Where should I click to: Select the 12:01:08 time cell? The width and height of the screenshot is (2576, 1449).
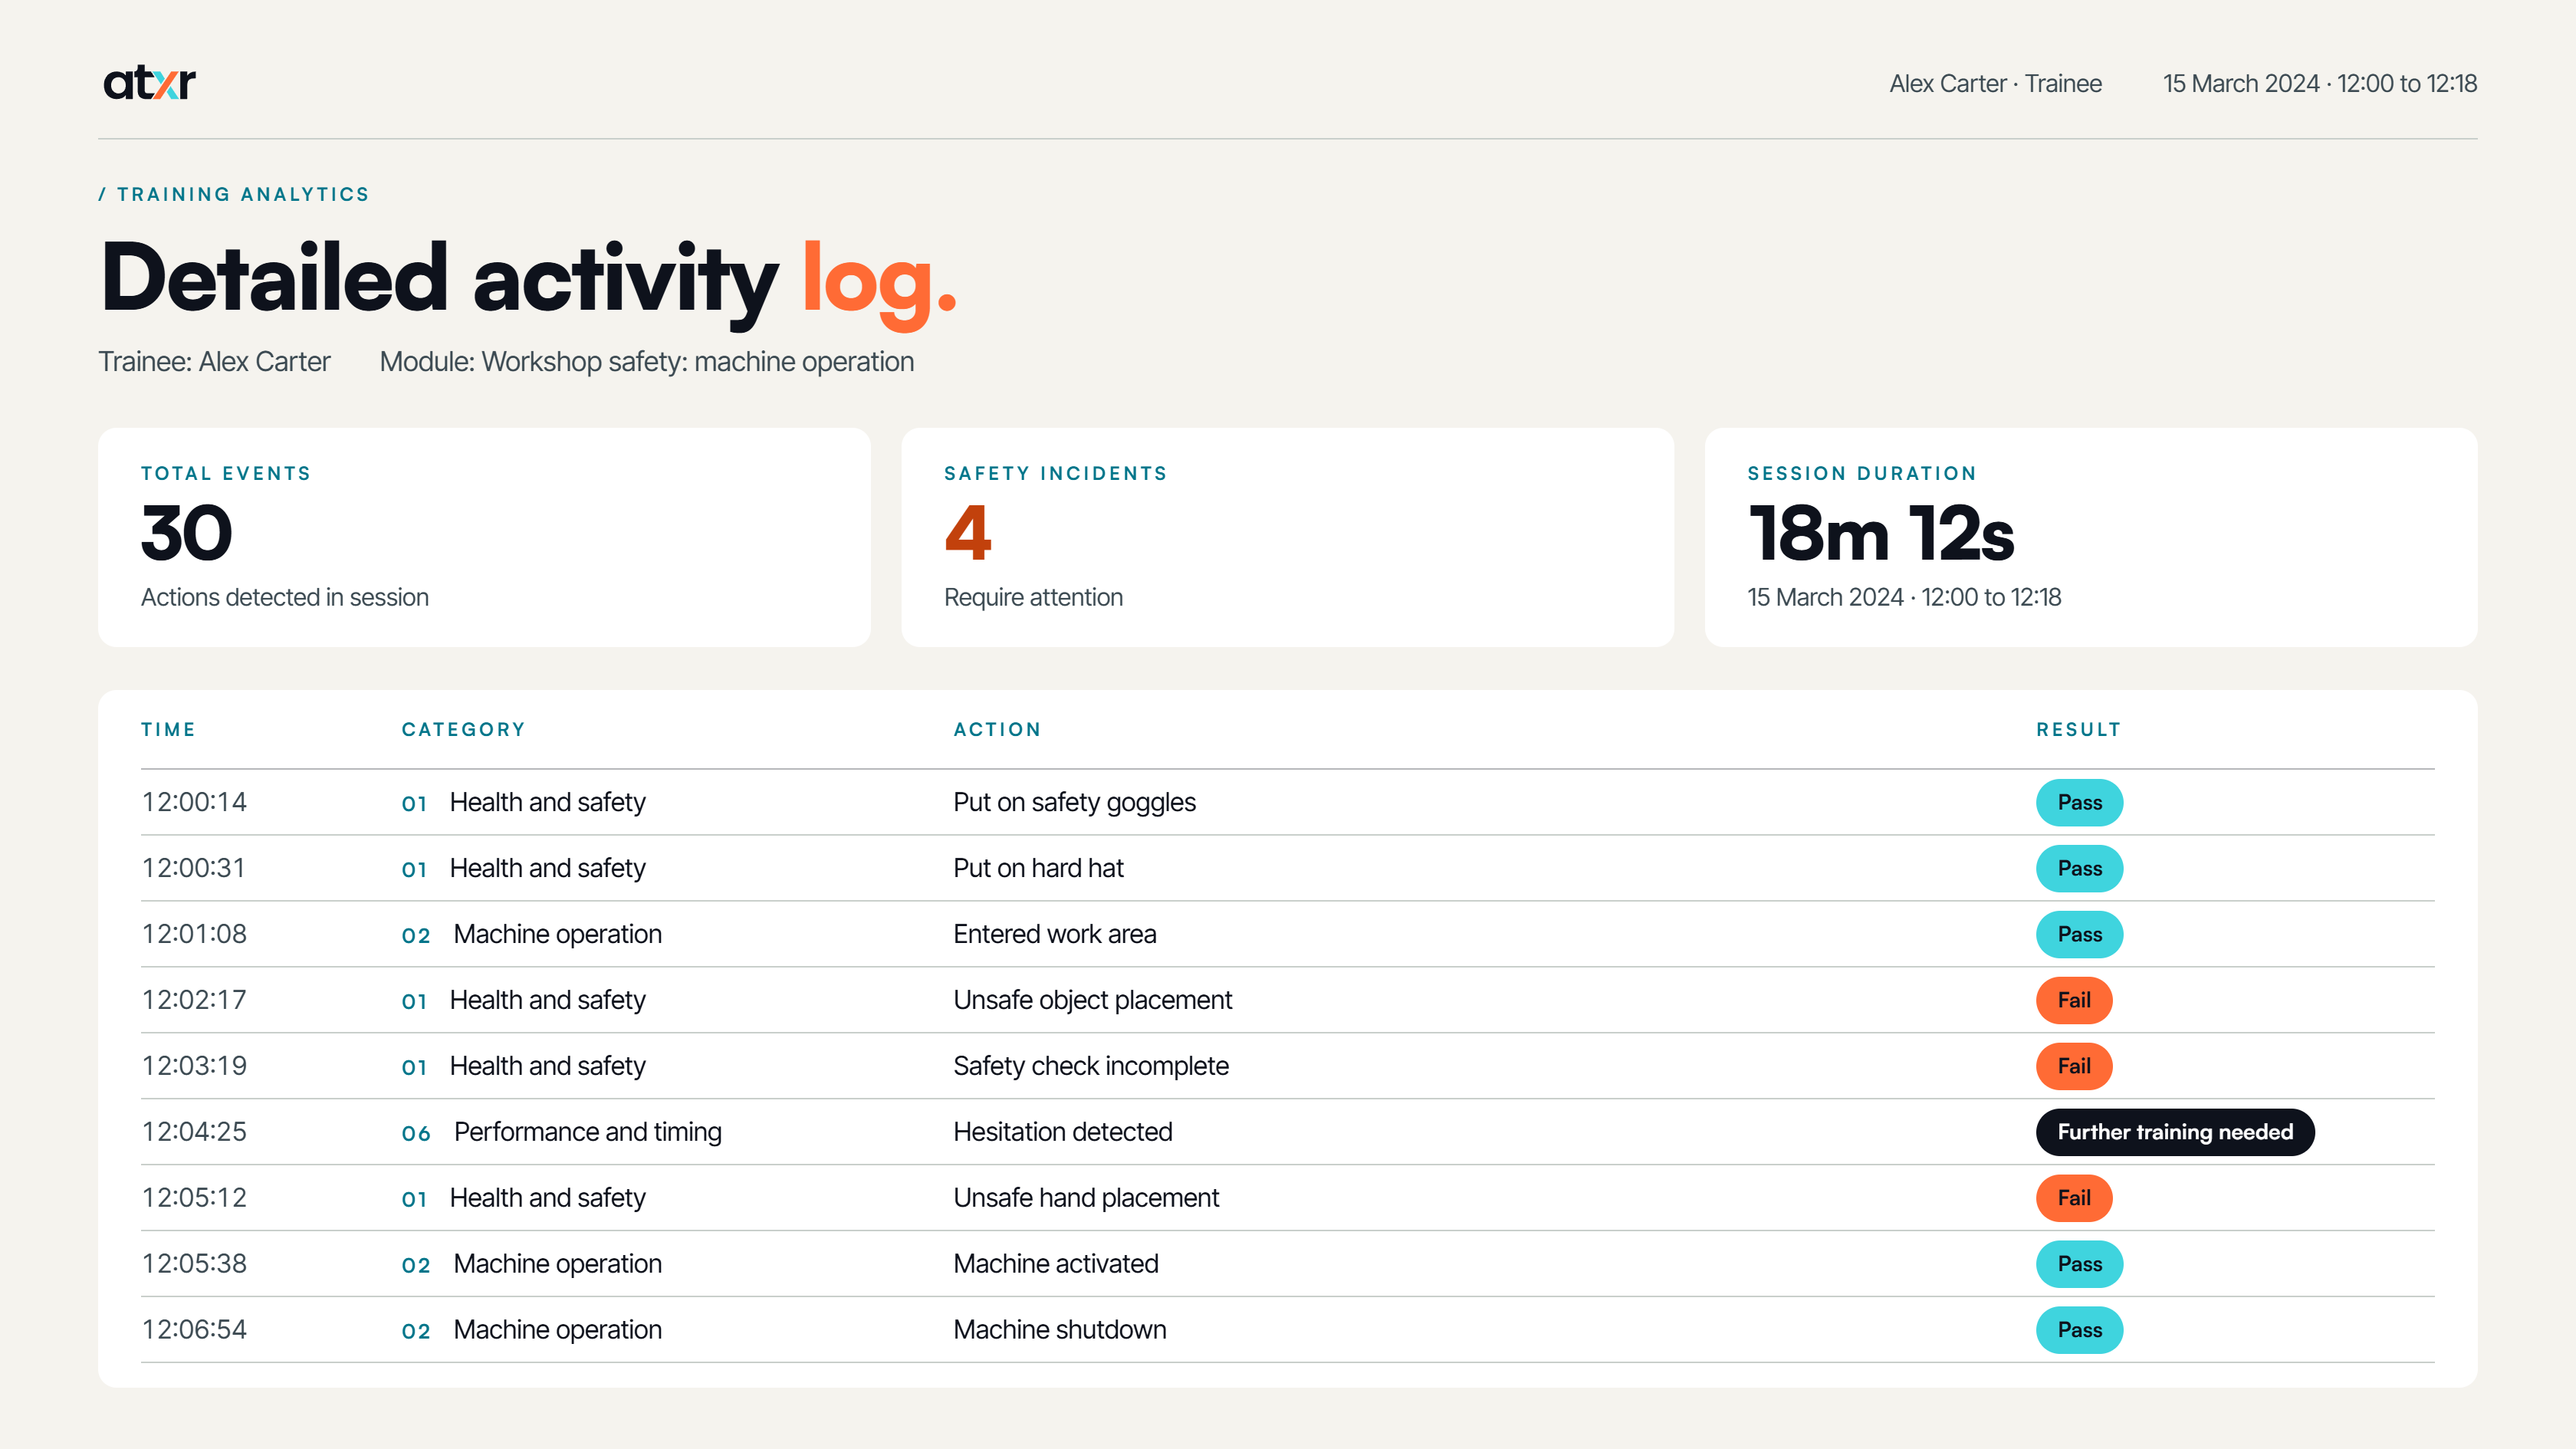194,934
